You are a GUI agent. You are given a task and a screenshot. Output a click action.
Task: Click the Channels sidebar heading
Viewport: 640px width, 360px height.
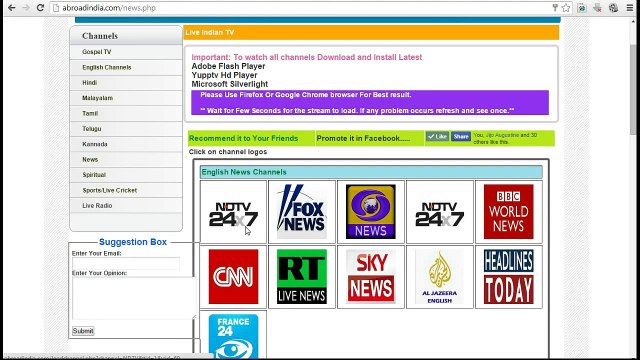click(100, 36)
